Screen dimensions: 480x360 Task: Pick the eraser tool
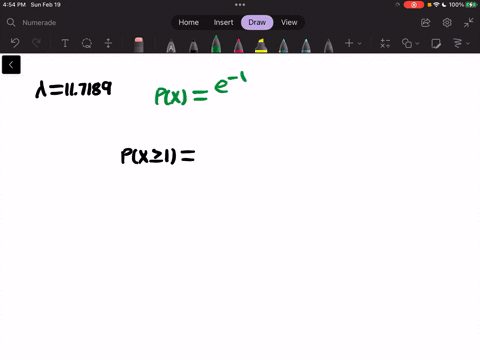click(x=139, y=44)
